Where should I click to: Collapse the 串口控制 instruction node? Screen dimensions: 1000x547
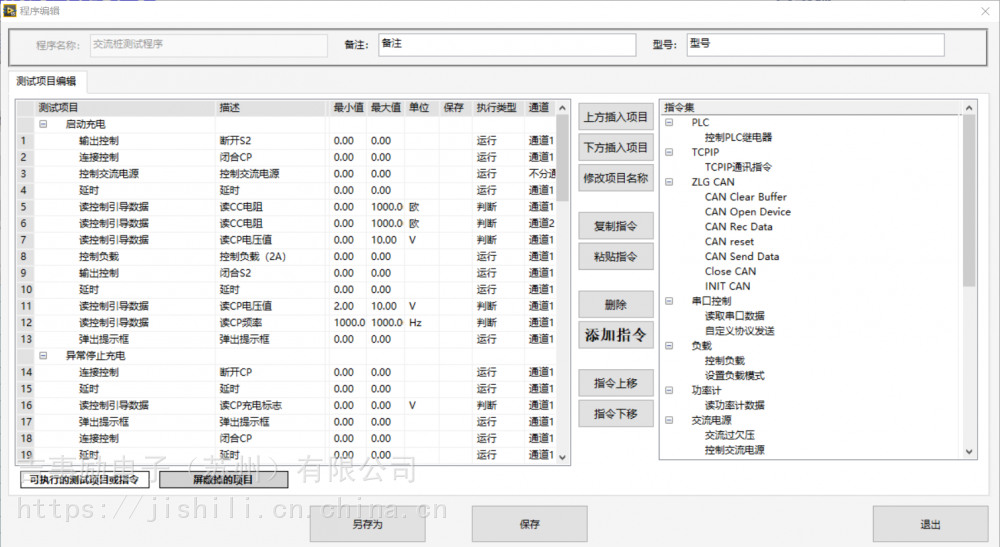[669, 301]
